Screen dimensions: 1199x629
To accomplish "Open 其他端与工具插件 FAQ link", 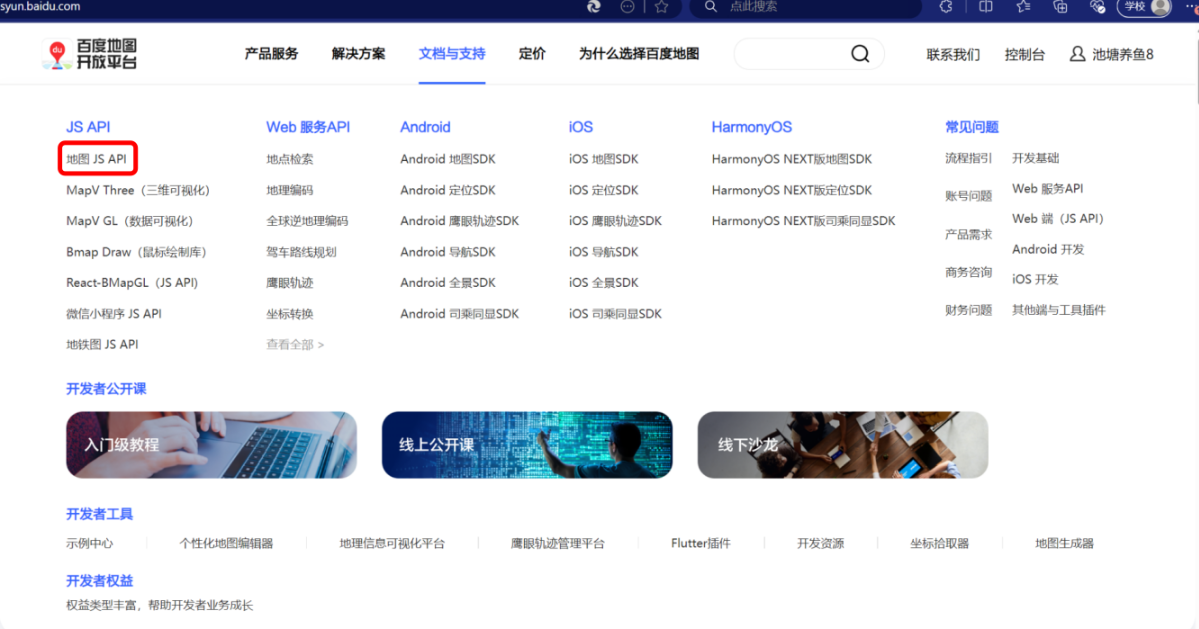I will [1059, 310].
